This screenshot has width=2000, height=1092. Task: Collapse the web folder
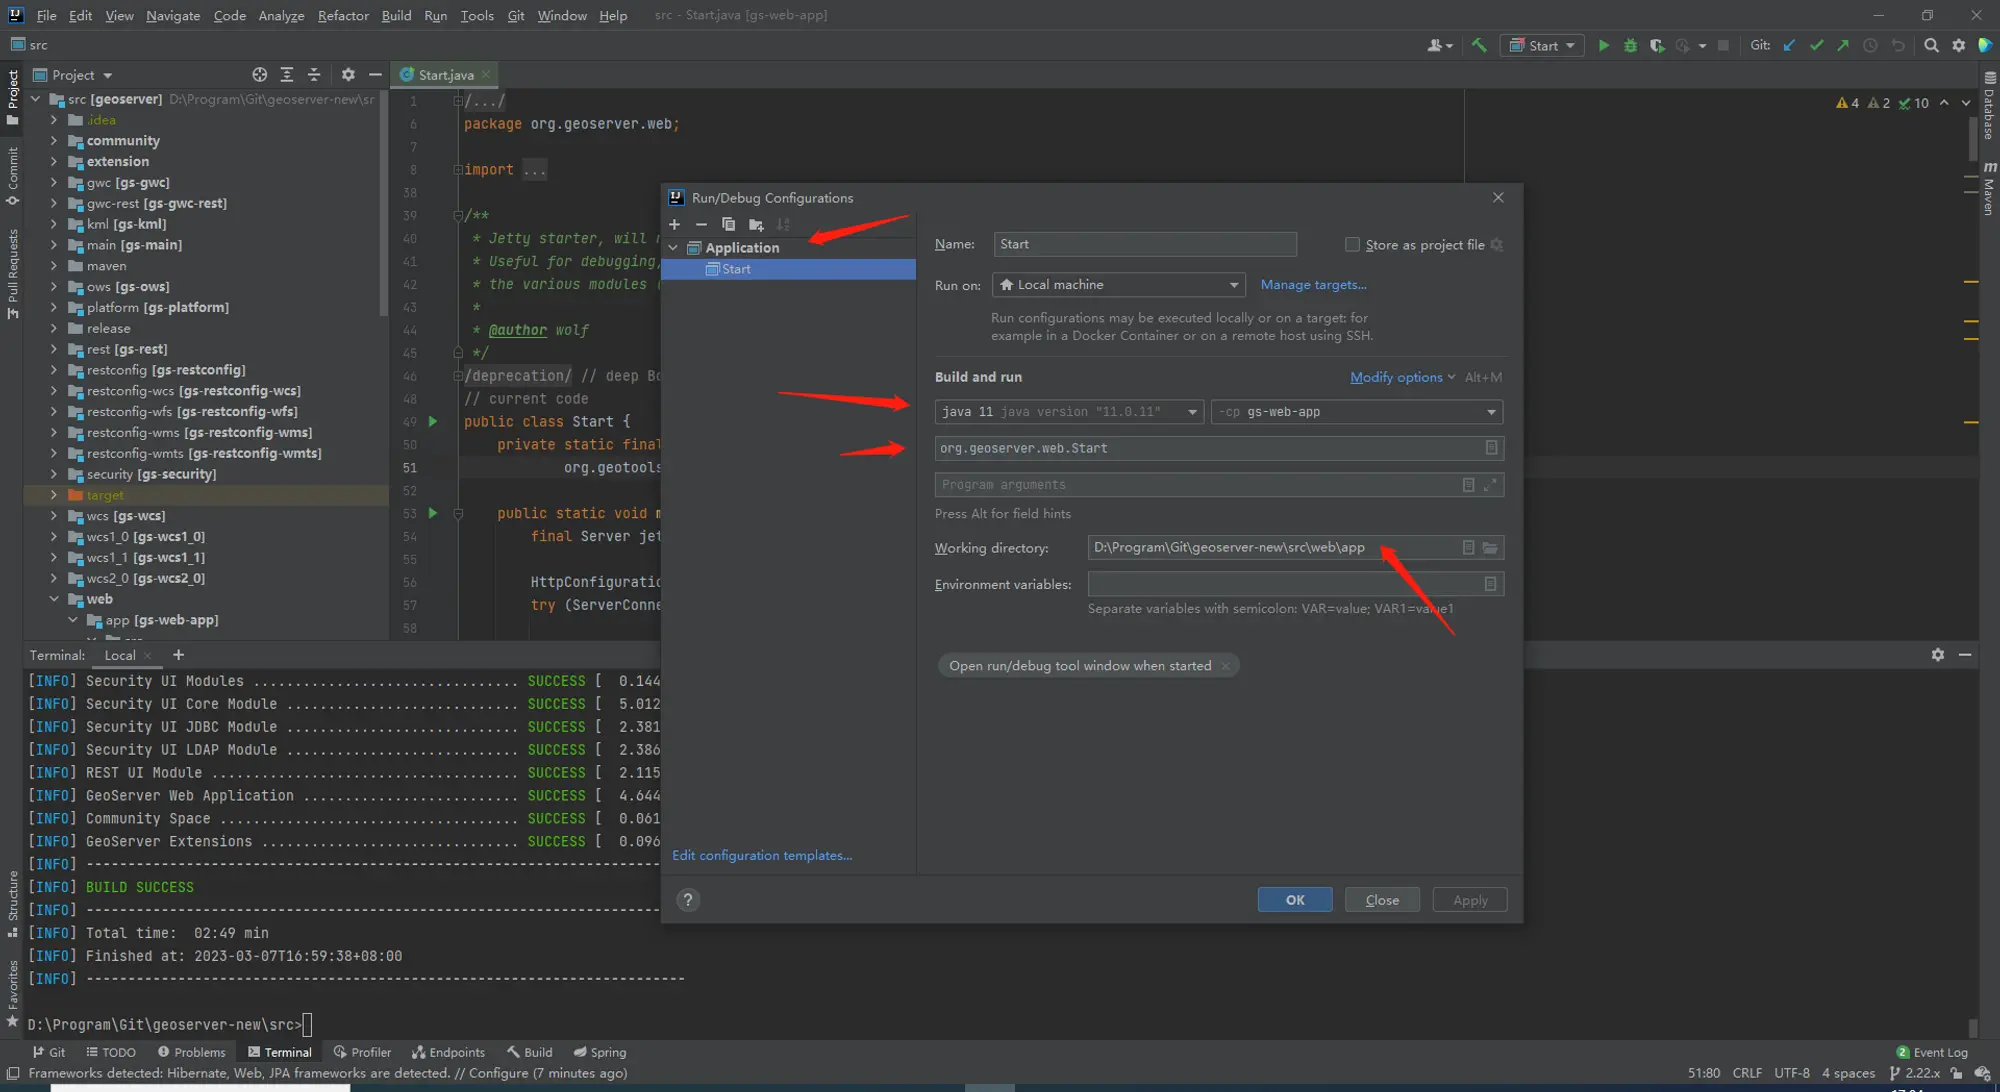(54, 599)
